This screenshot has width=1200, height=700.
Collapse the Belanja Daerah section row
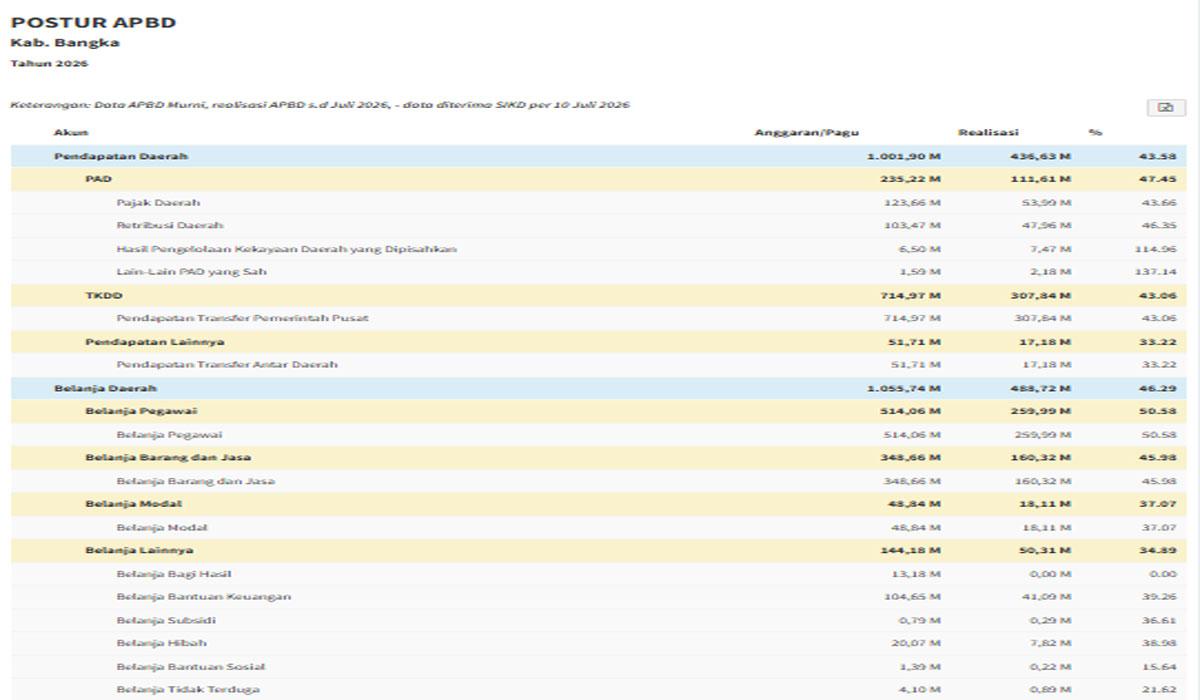(599, 388)
